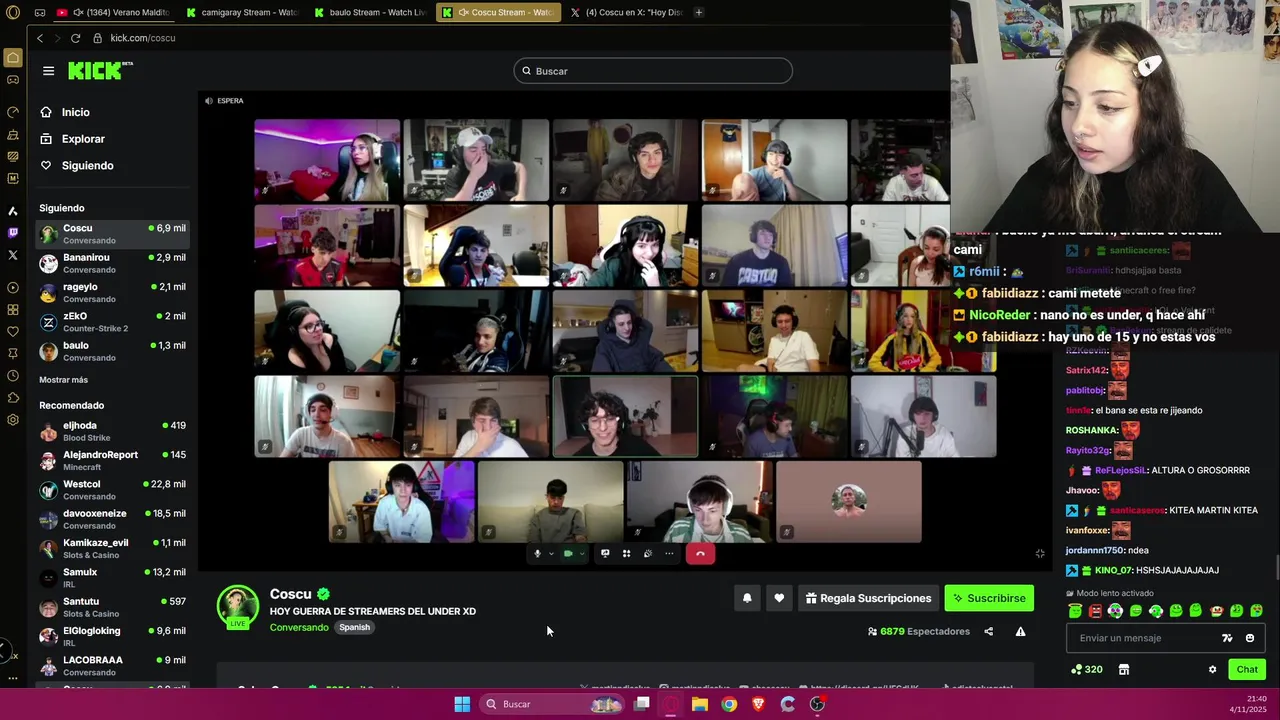This screenshot has width=1280, height=720.
Task: Open rageylo channel in sidebar
Action: pyautogui.click(x=112, y=292)
